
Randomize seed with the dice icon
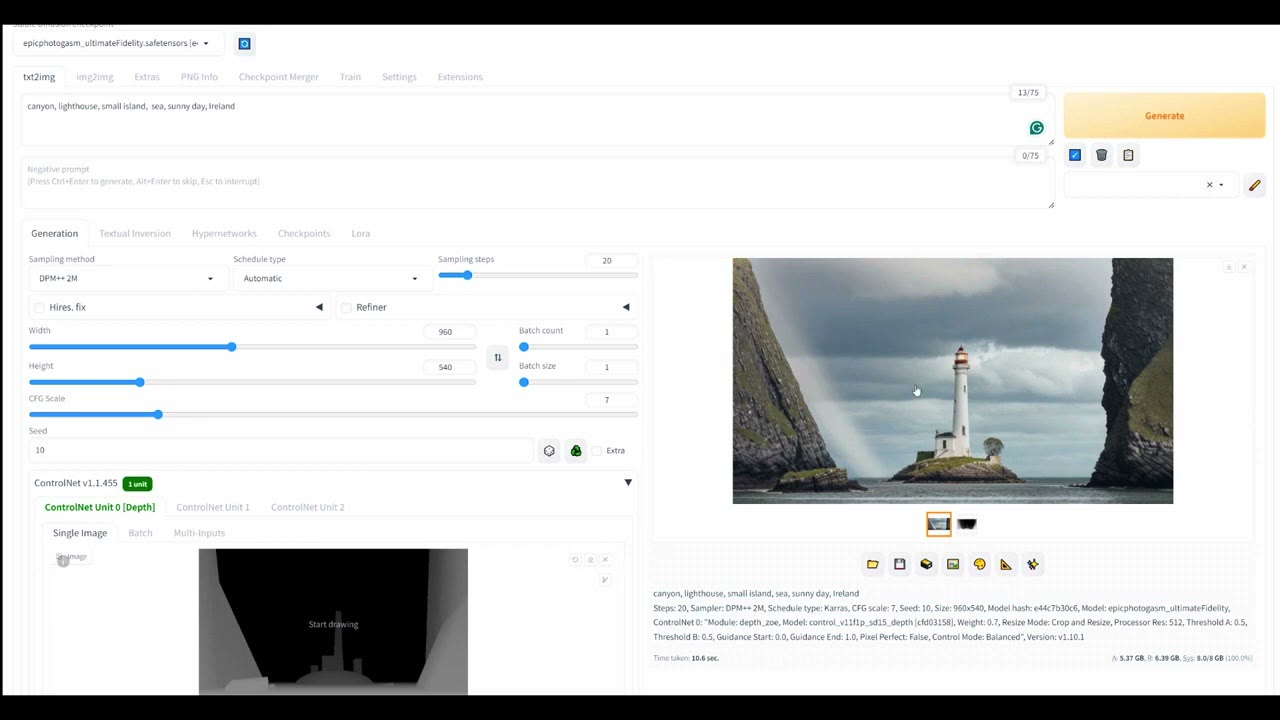click(x=549, y=451)
